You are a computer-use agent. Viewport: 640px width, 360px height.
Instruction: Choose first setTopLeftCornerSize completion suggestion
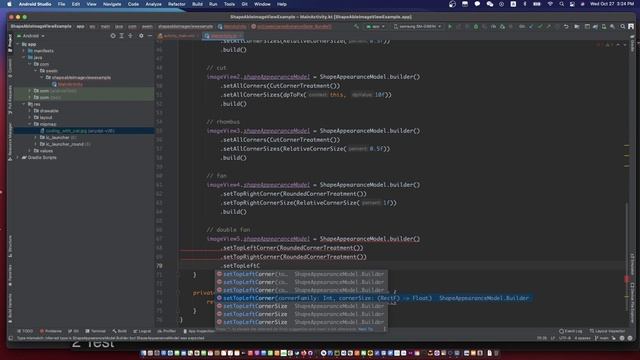[302, 306]
